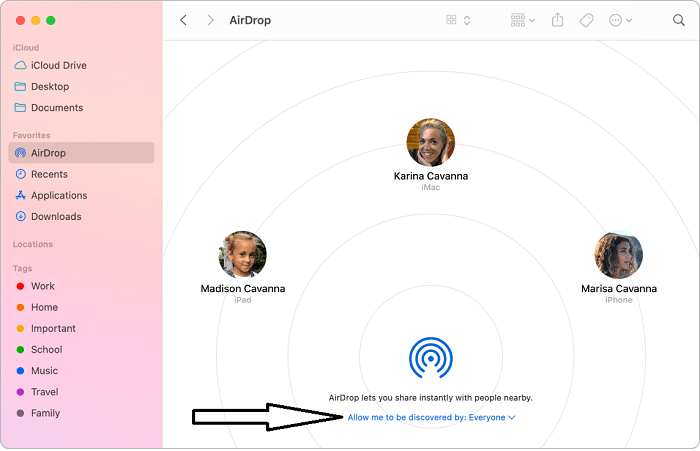Open Recents in the sidebar

pos(81,174)
